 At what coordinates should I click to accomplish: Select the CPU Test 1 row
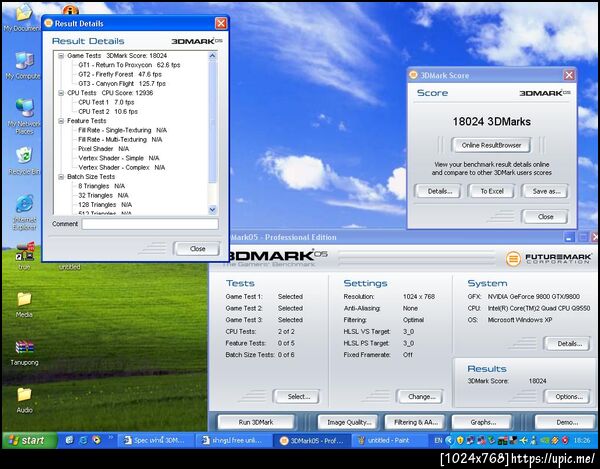tap(106, 102)
